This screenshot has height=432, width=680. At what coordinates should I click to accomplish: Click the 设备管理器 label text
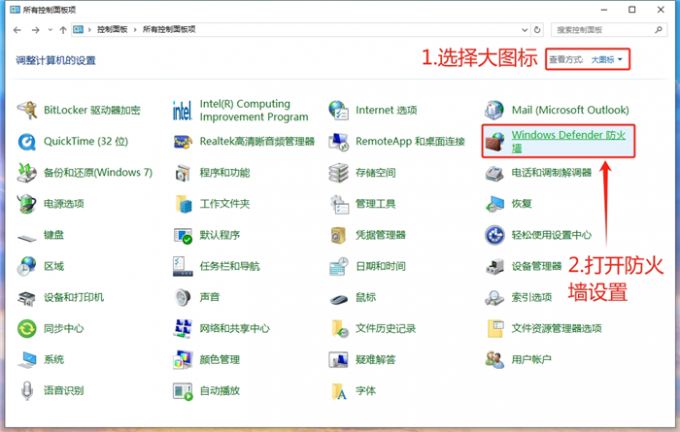536,266
